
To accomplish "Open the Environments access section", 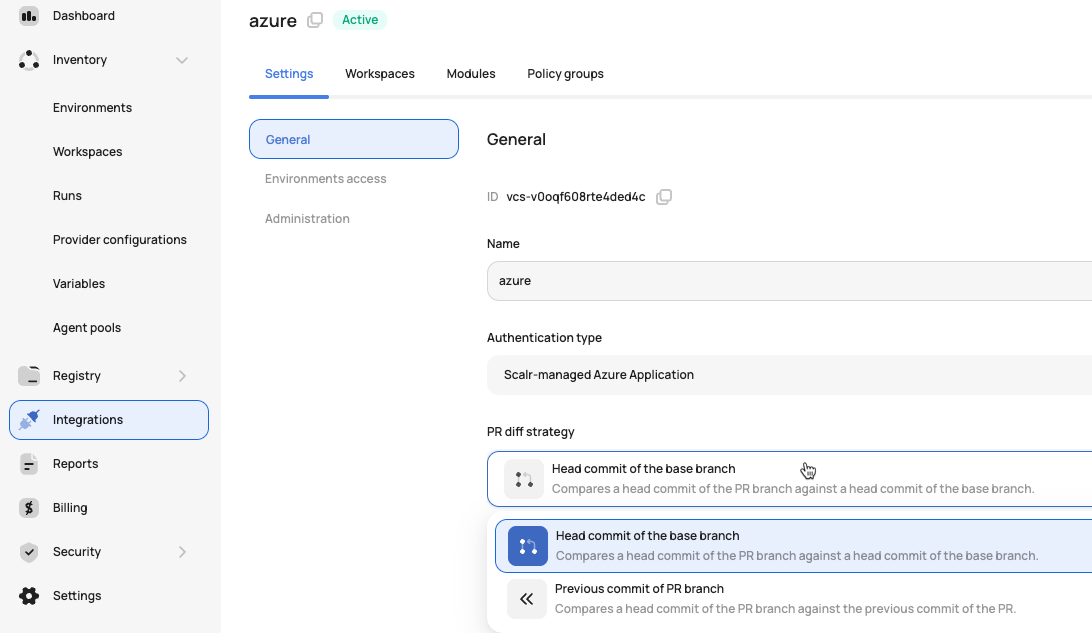I will coord(325,179).
